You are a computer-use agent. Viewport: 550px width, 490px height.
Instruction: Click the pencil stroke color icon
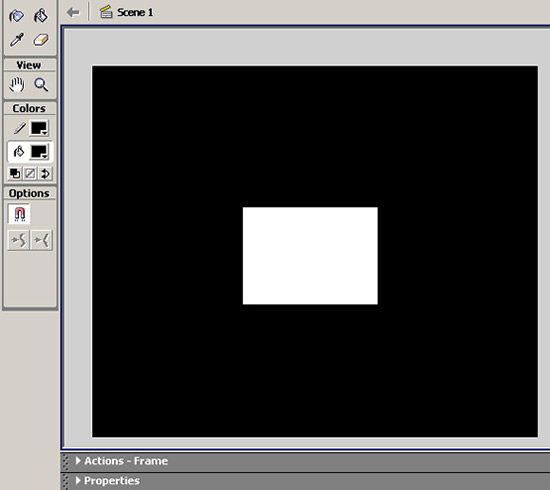click(x=19, y=128)
